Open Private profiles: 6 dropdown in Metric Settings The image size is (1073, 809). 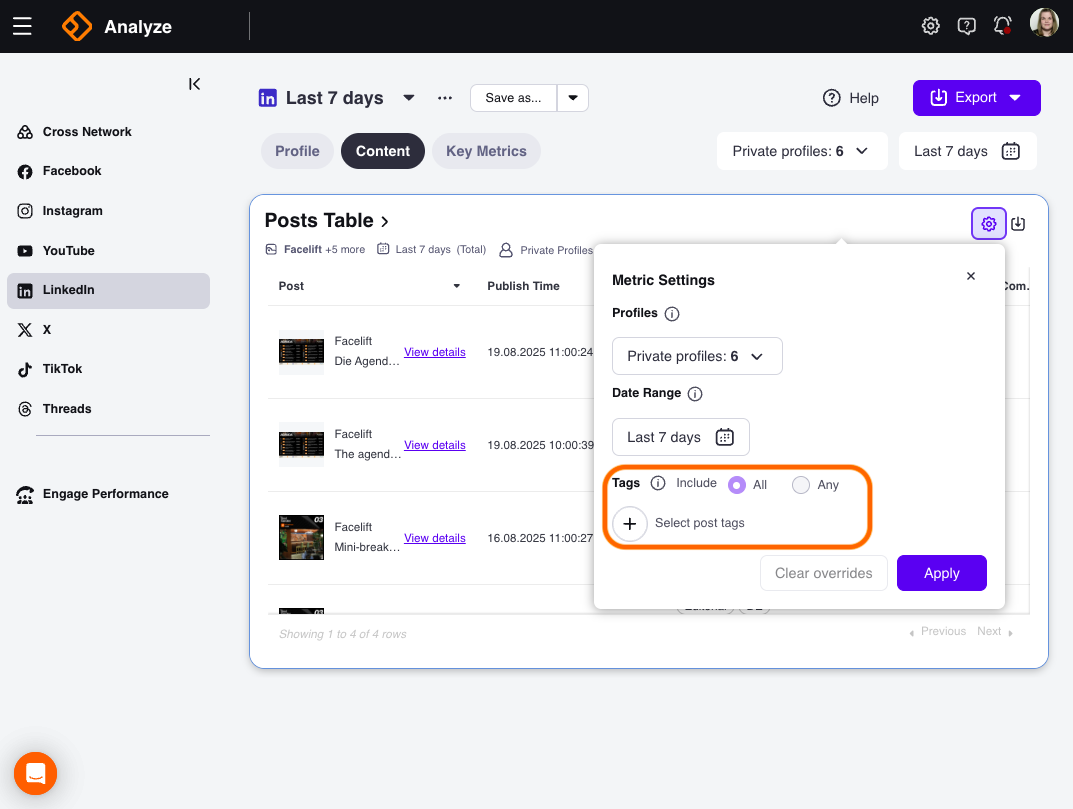coord(697,356)
